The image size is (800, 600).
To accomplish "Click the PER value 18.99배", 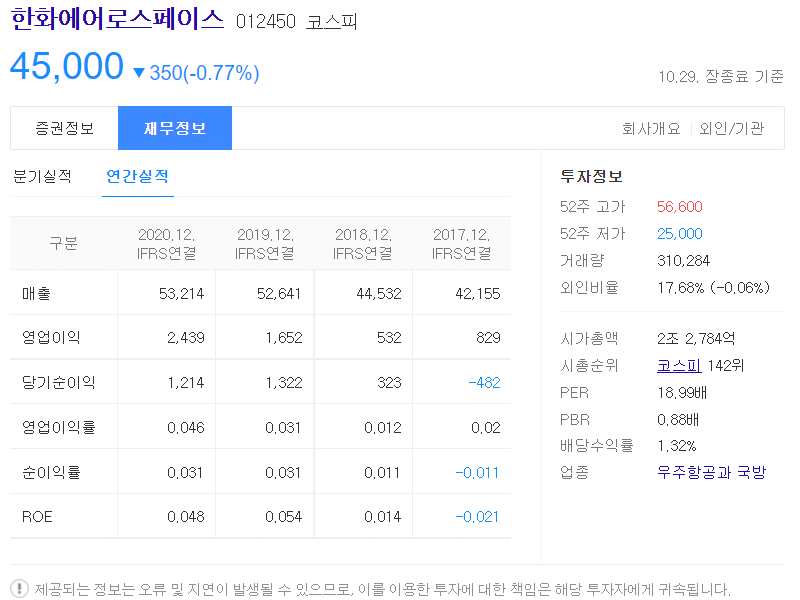I will [x=682, y=393].
